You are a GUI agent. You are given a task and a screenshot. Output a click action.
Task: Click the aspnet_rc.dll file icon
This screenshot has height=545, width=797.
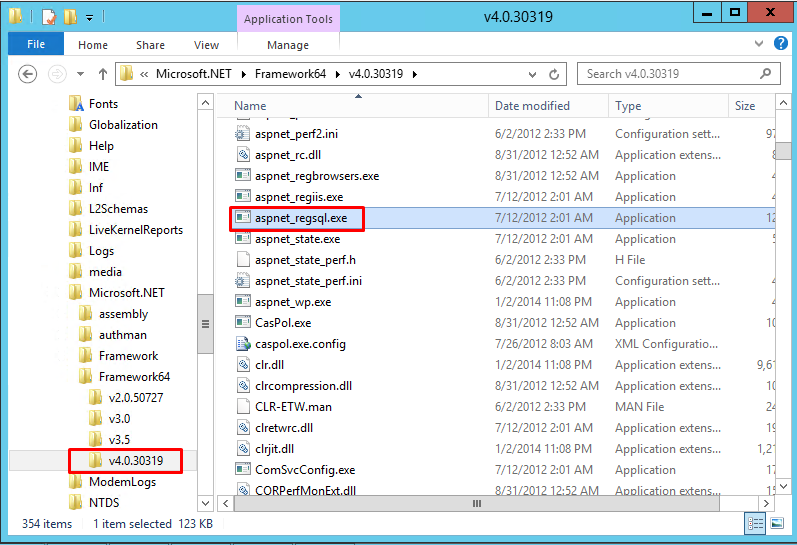(243, 155)
